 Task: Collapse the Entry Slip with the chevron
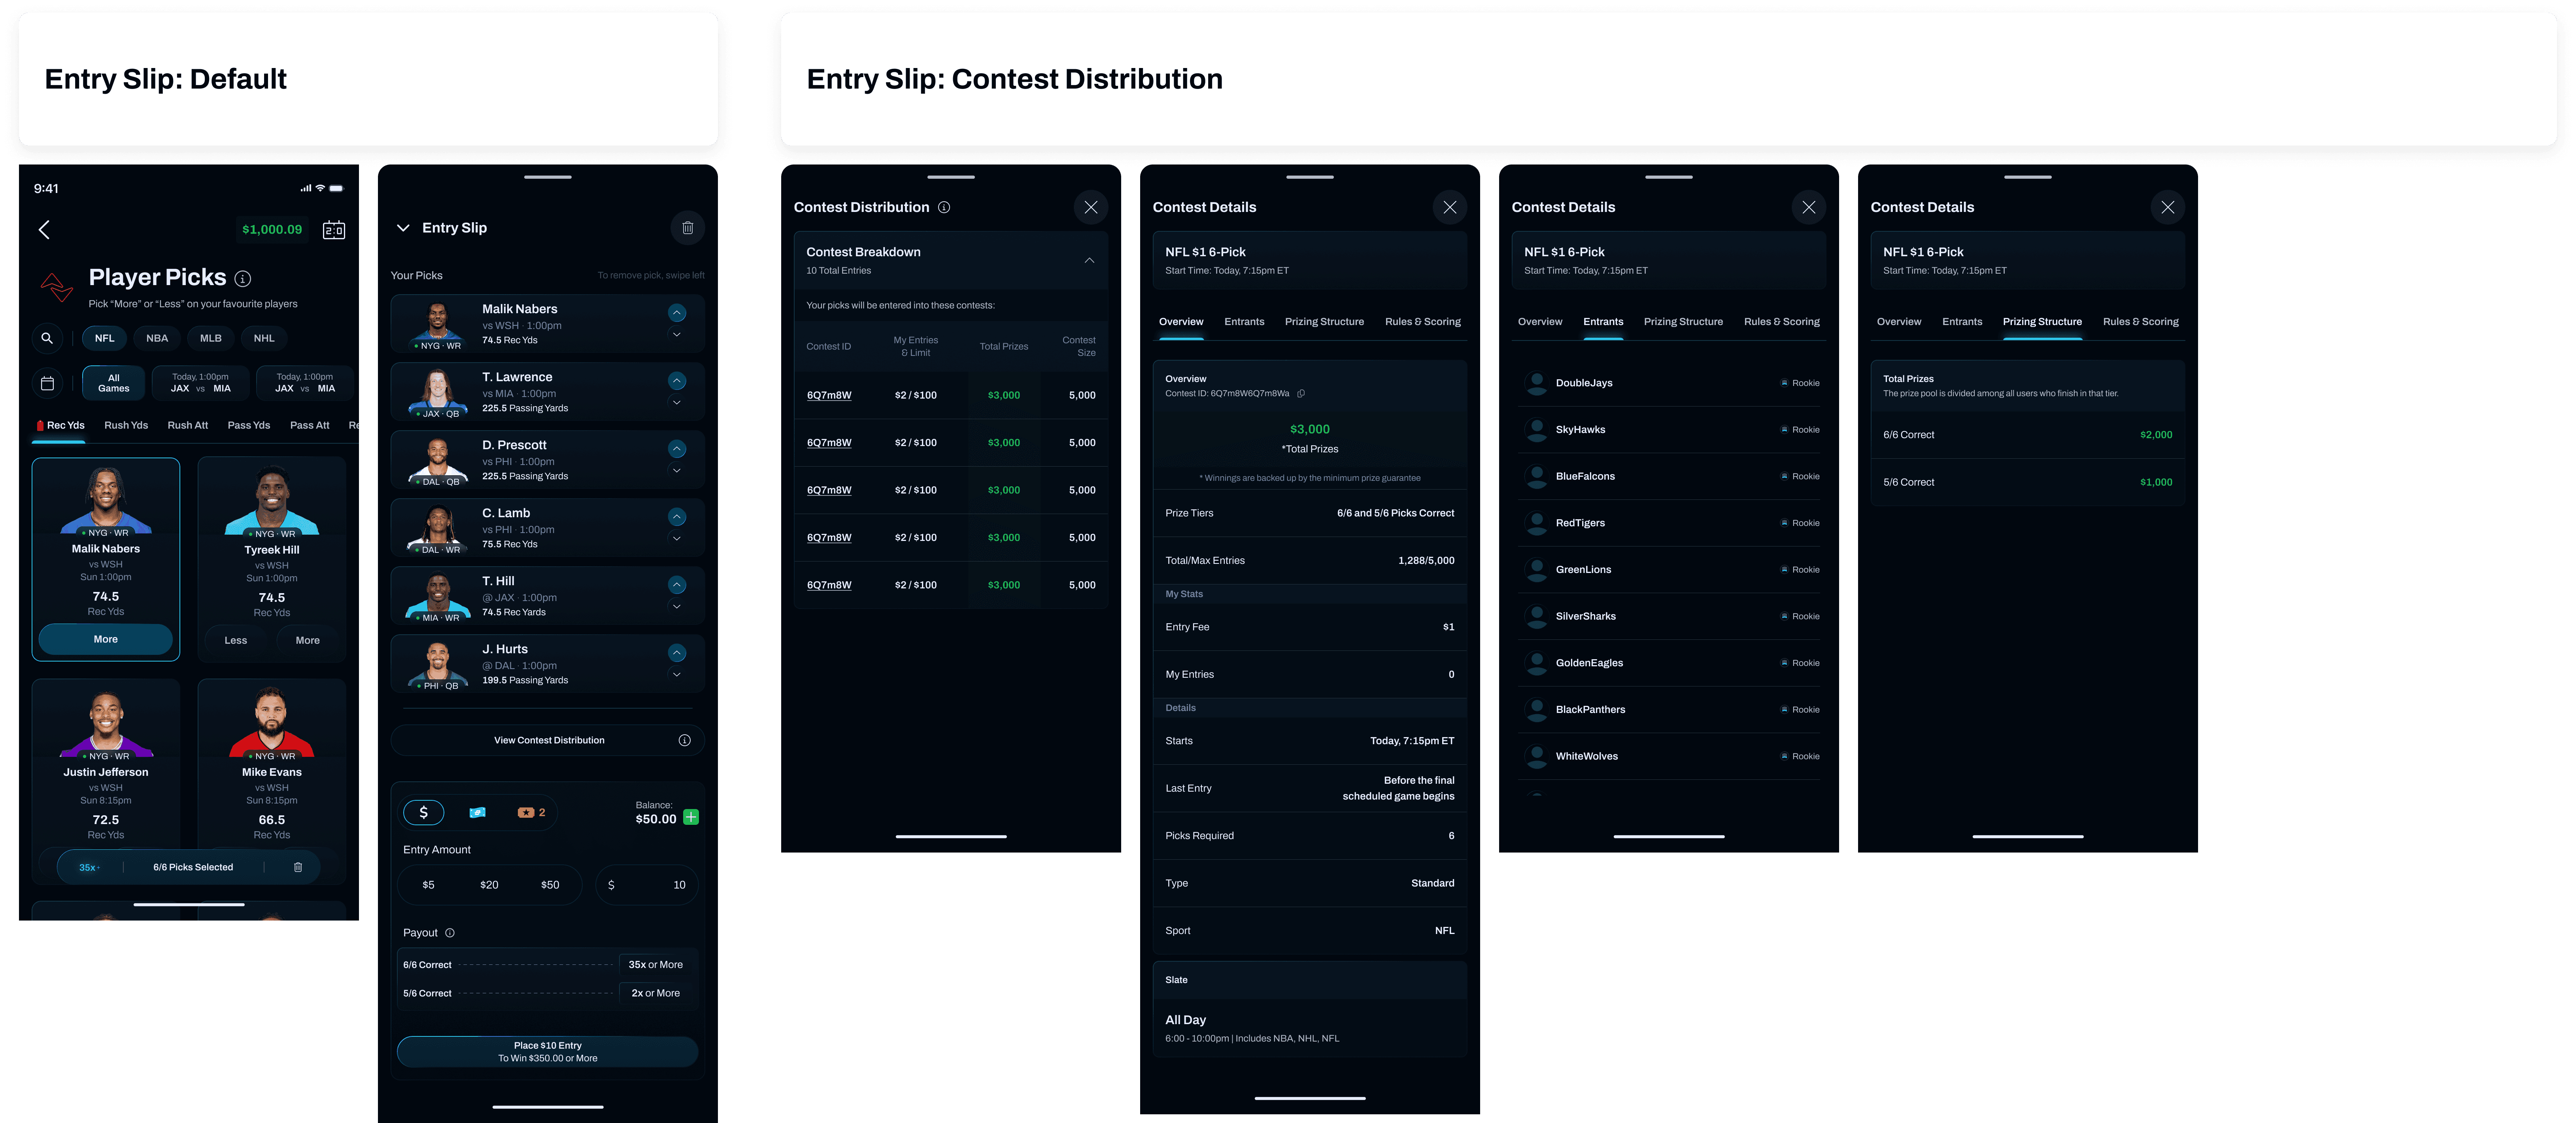(403, 228)
